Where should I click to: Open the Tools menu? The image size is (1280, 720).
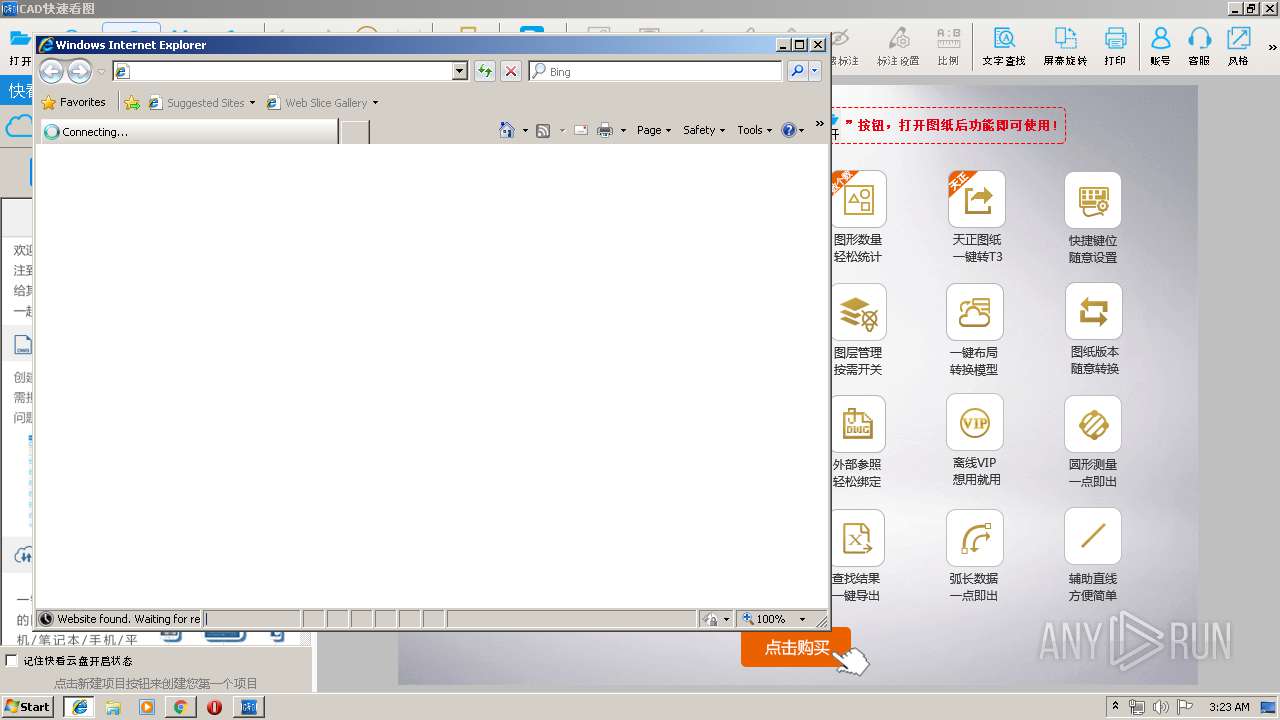pos(755,130)
